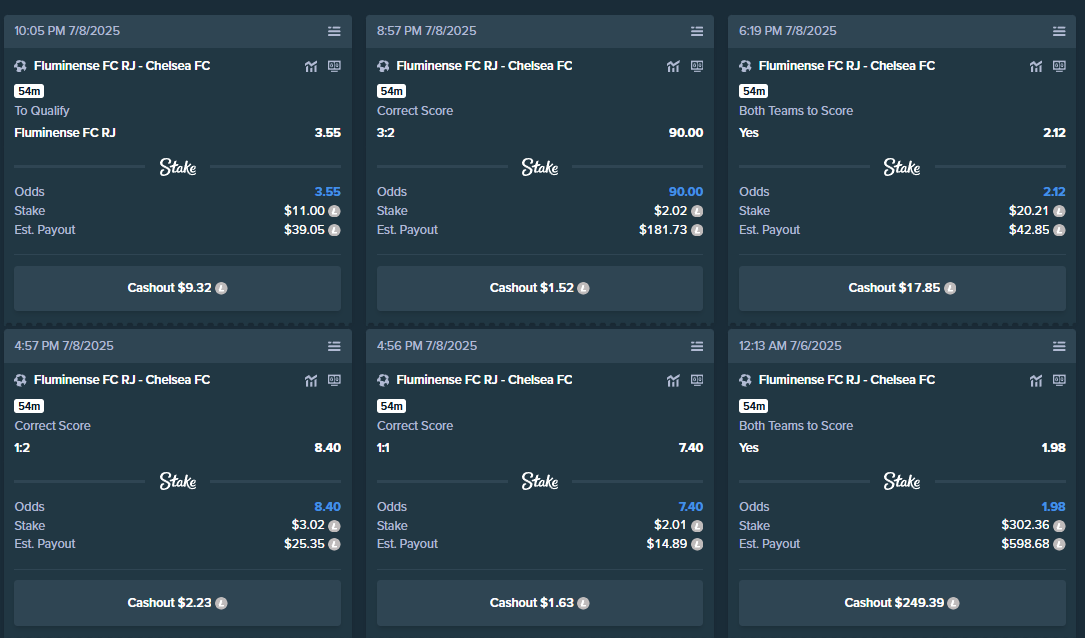1085x638 pixels.
Task: Click the 10:05 PM 7/8/2025 timestamp header
Action: click(x=67, y=31)
